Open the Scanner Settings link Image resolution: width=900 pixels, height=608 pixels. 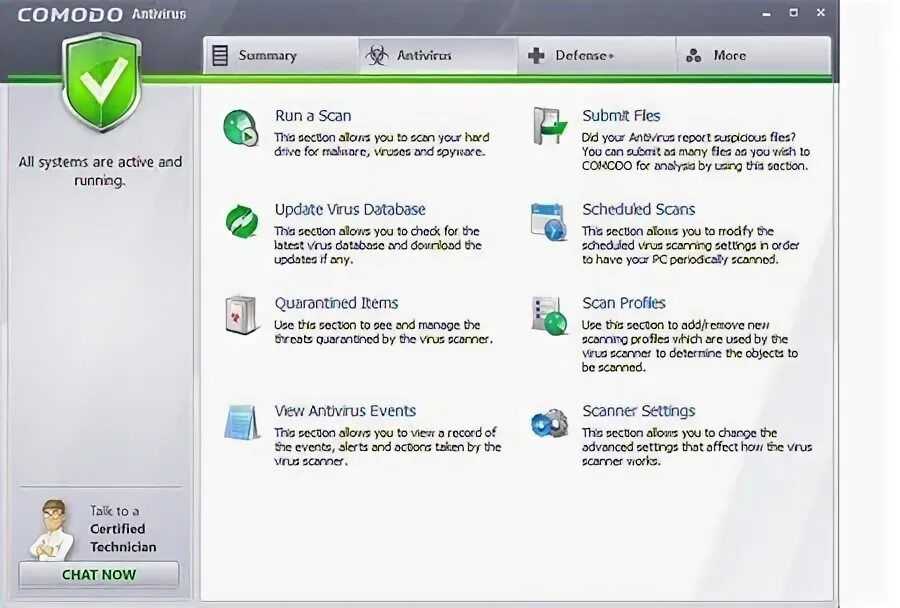pyautogui.click(x=639, y=410)
